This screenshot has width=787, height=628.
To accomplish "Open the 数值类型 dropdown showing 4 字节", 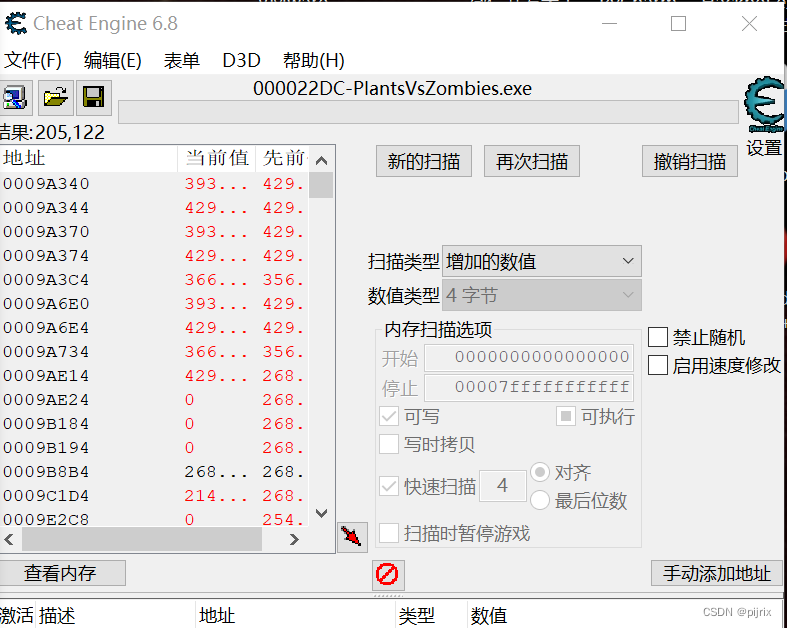I will click(x=542, y=295).
